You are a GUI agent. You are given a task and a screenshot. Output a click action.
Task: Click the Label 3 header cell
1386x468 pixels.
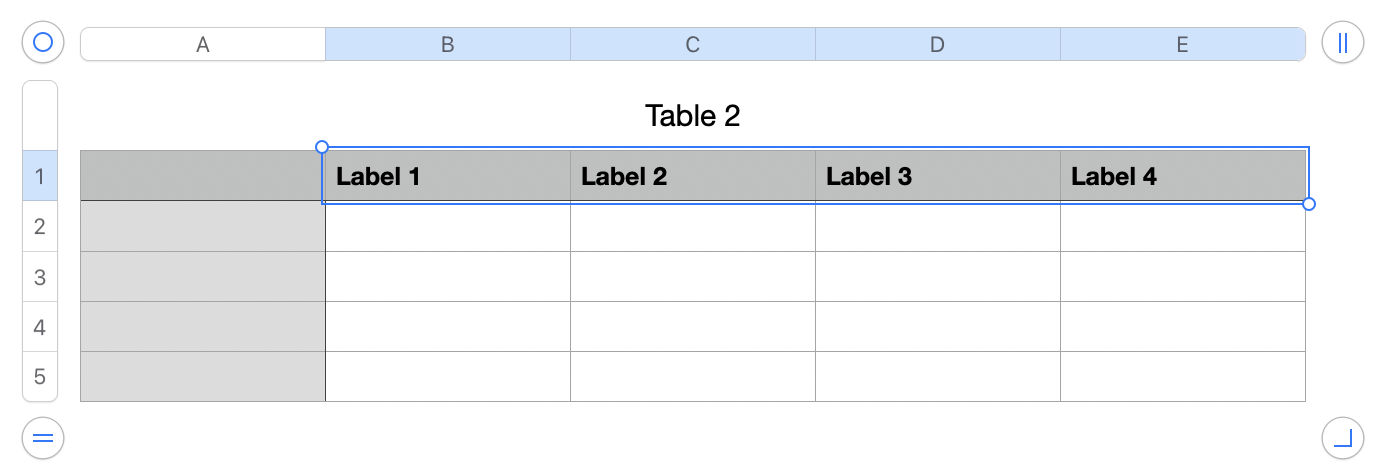click(938, 177)
